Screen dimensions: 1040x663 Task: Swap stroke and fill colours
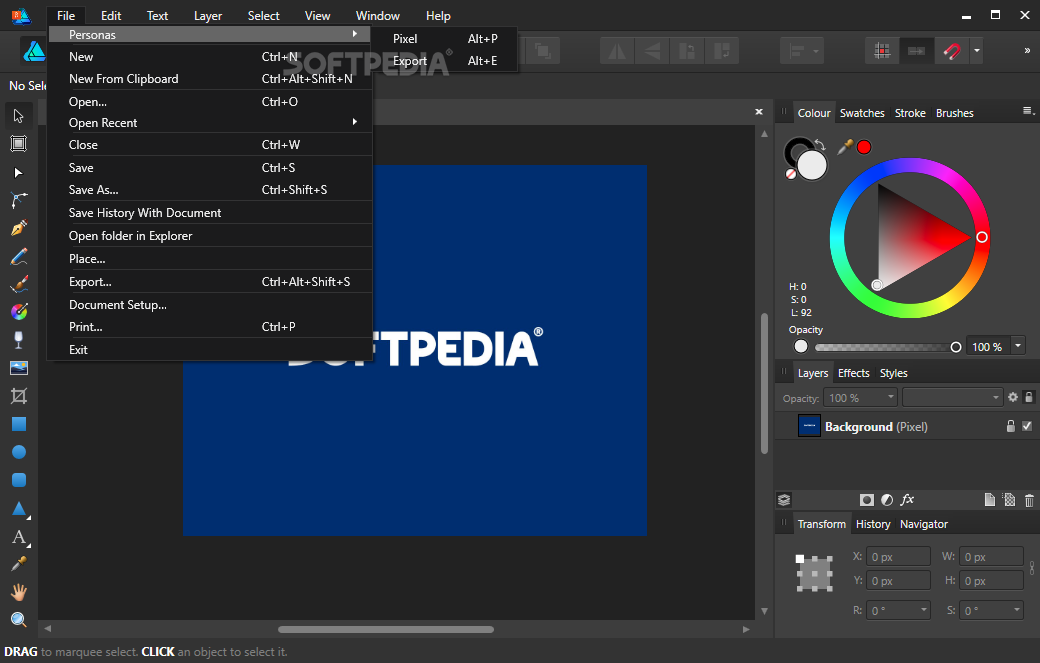(x=820, y=145)
